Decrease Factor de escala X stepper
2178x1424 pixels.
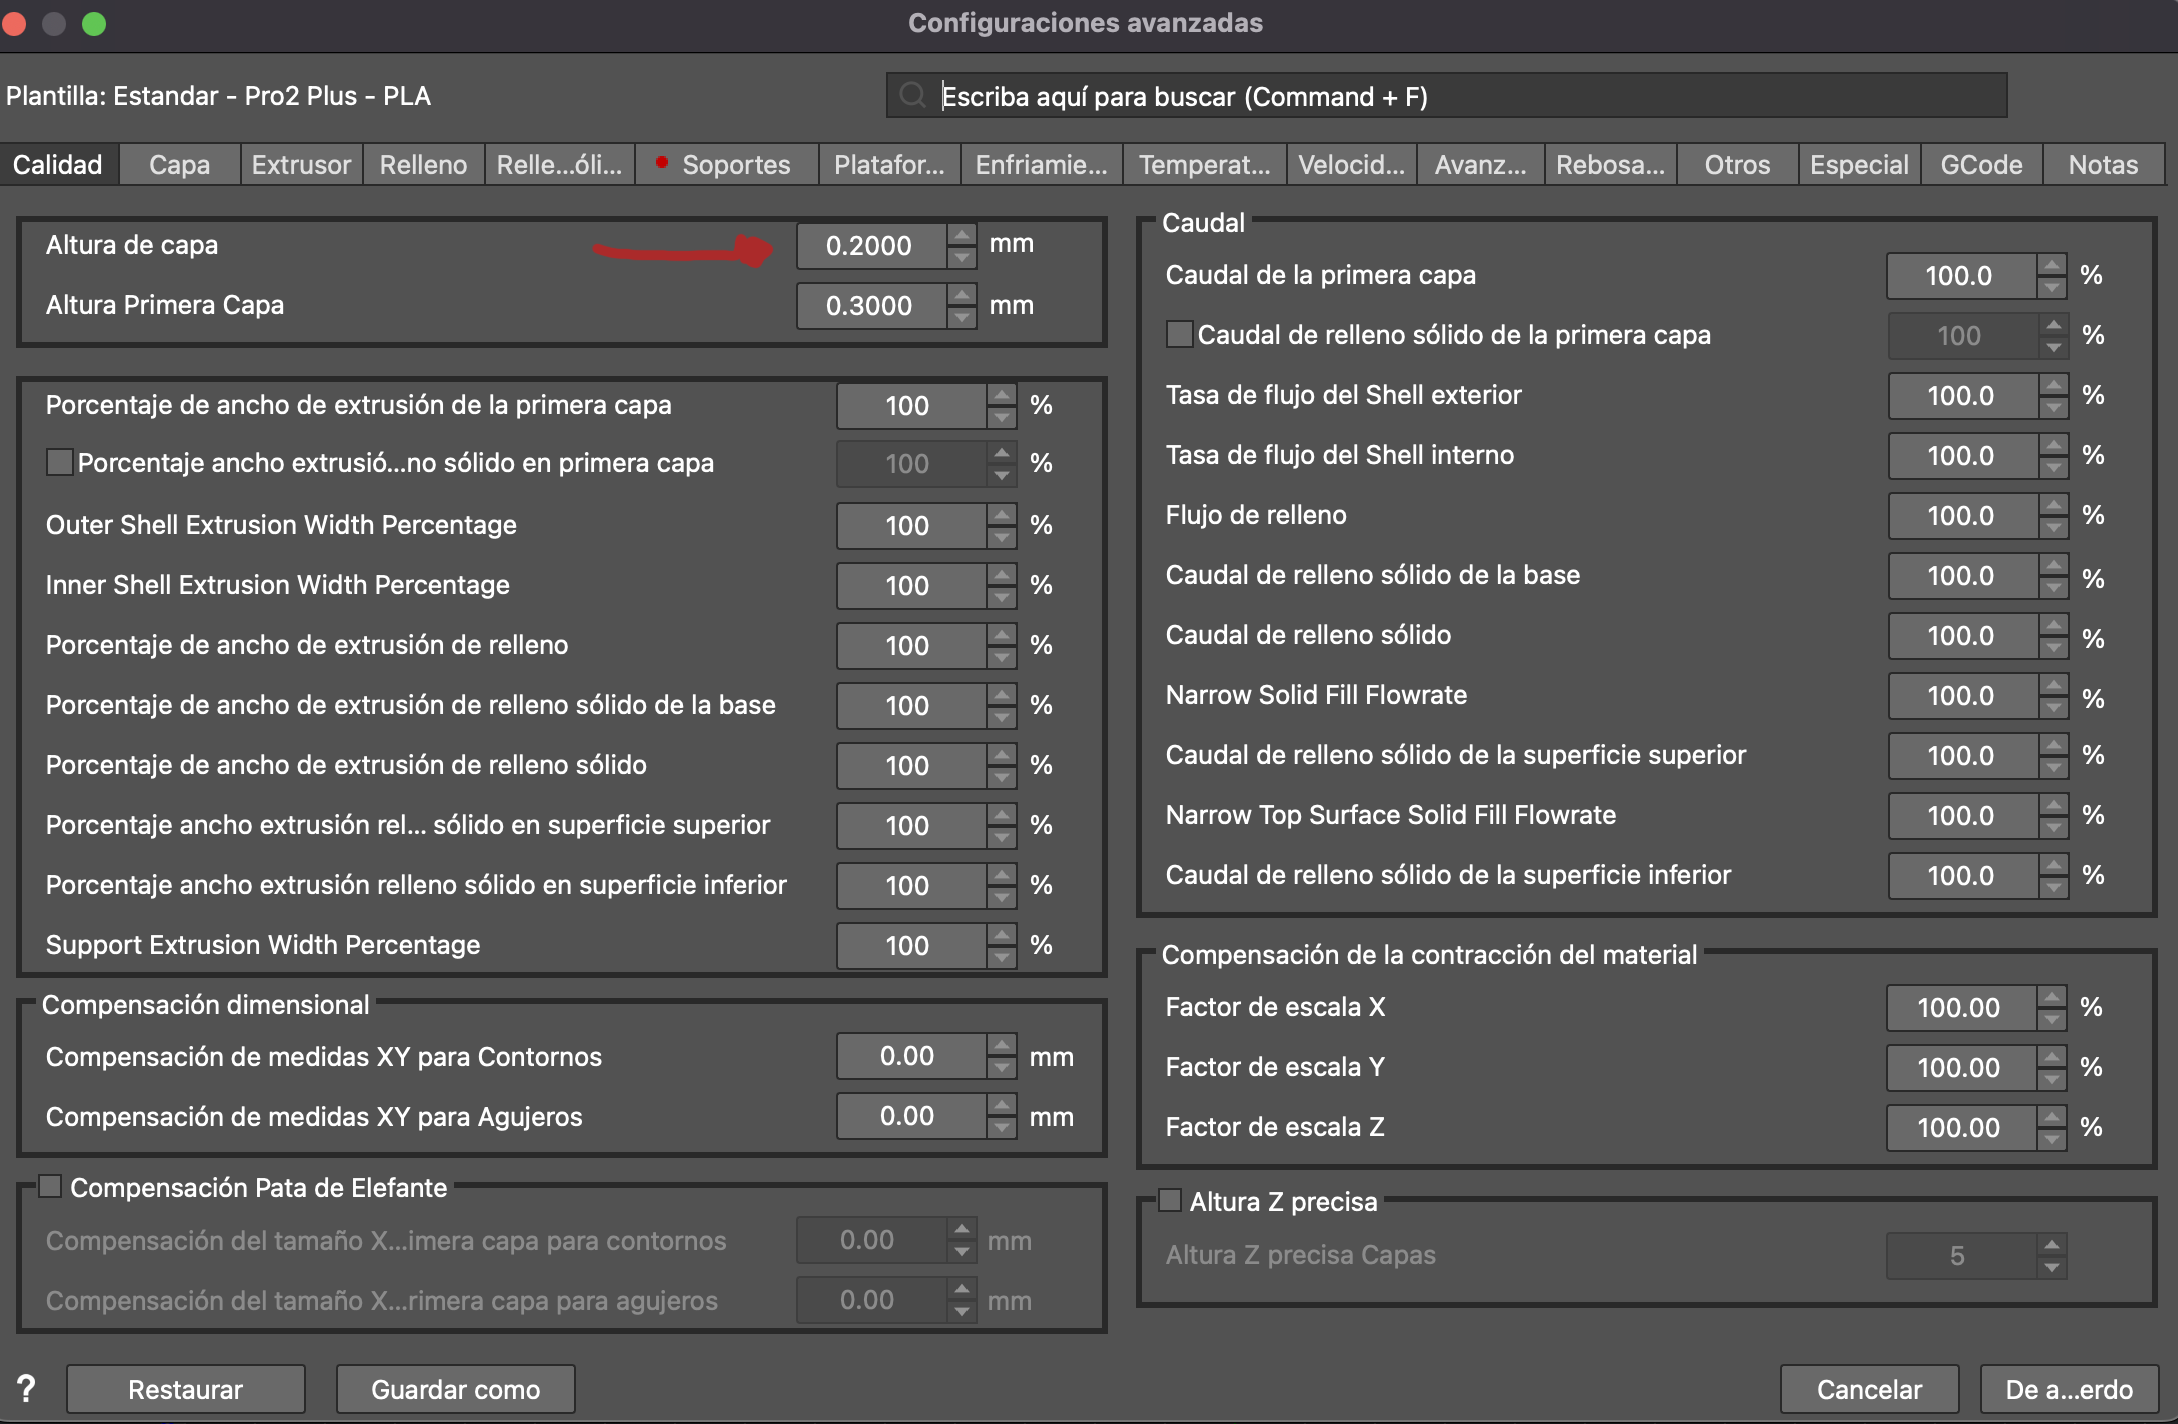[x=2051, y=1019]
